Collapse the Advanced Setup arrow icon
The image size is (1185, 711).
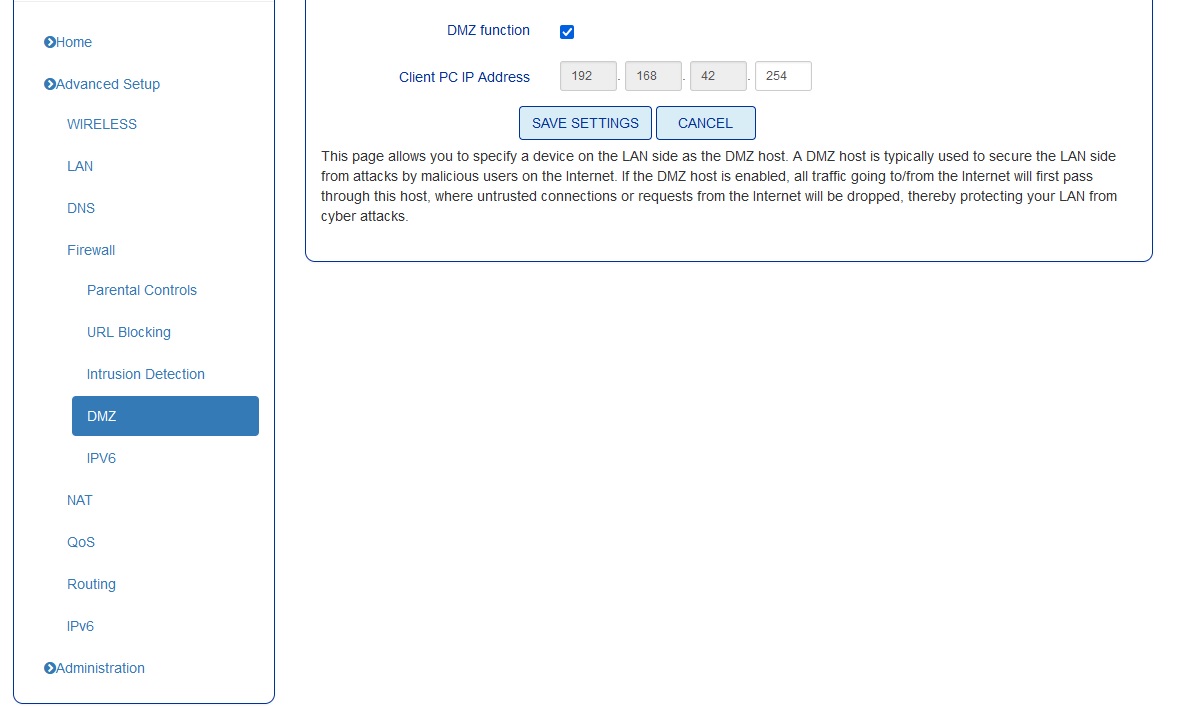click(50, 84)
